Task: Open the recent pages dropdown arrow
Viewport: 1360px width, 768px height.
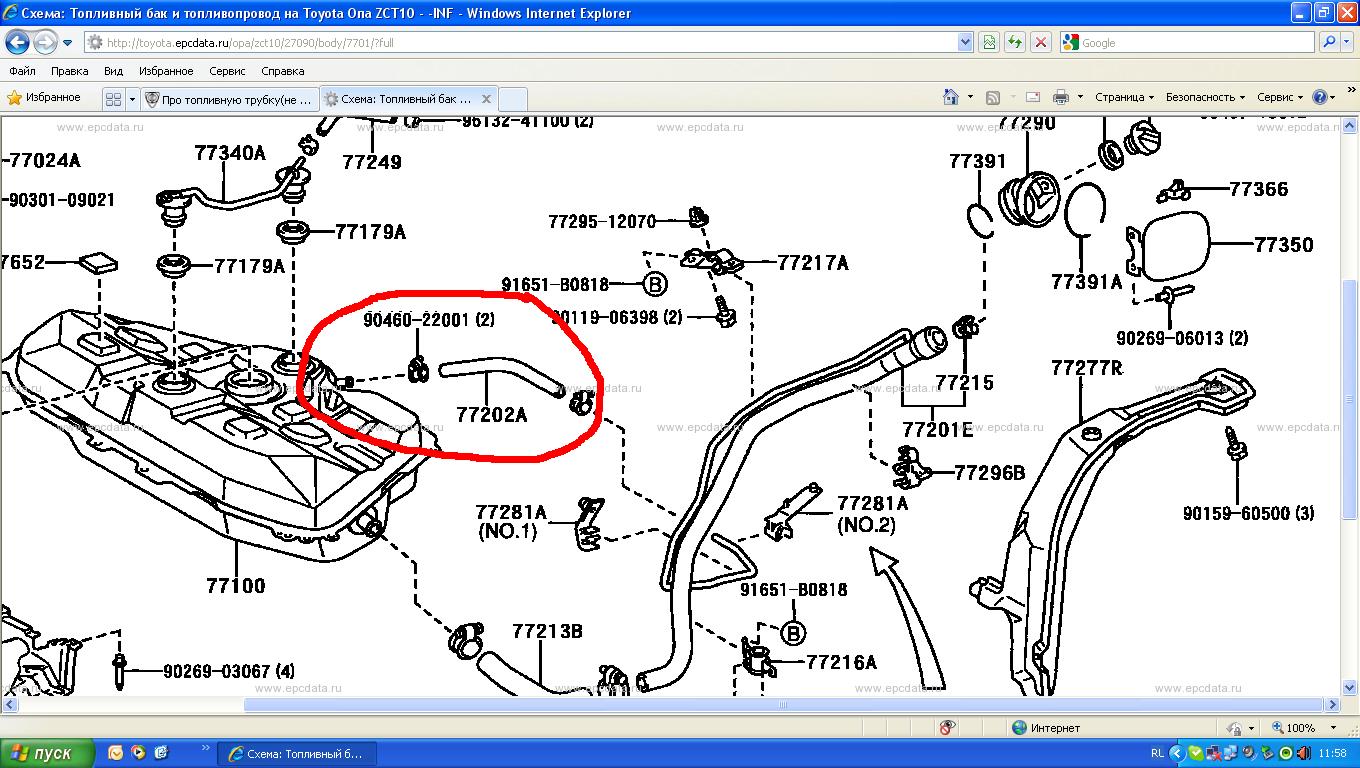Action: click(x=67, y=43)
